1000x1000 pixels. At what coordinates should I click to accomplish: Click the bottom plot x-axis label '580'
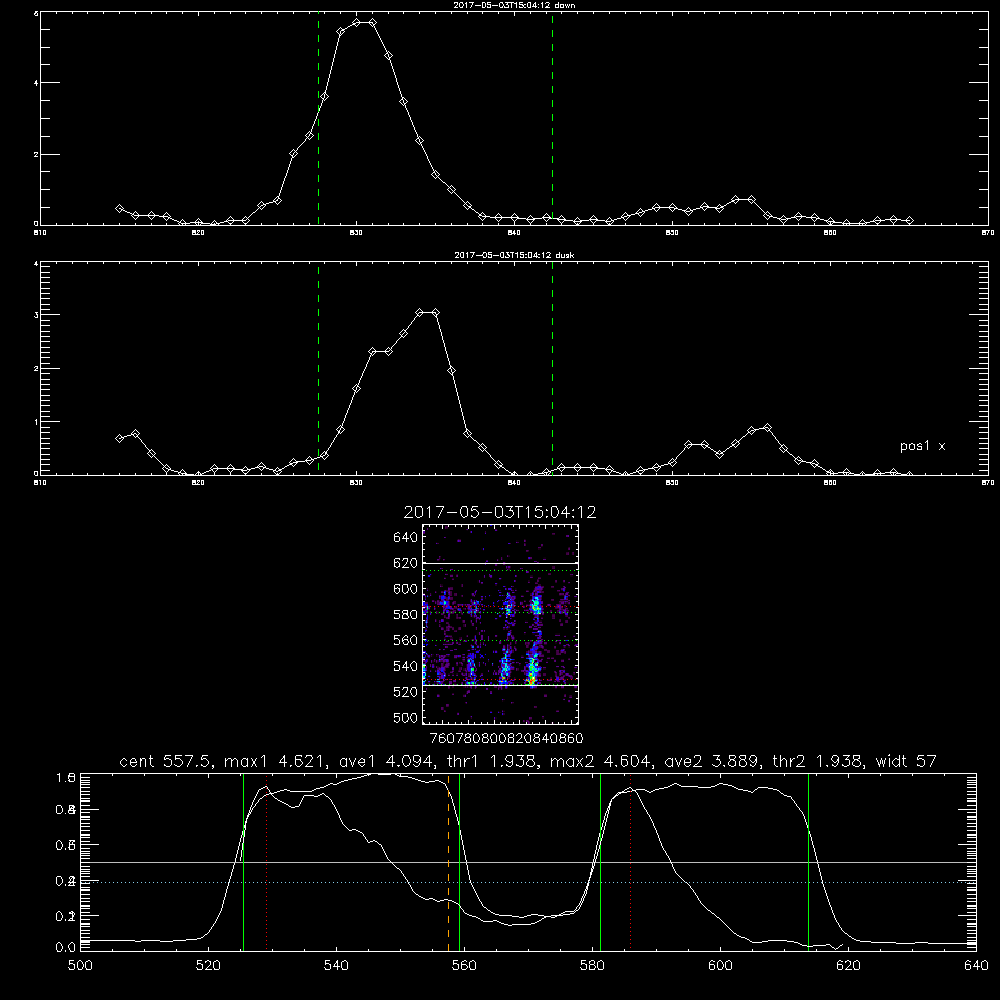coord(592,966)
